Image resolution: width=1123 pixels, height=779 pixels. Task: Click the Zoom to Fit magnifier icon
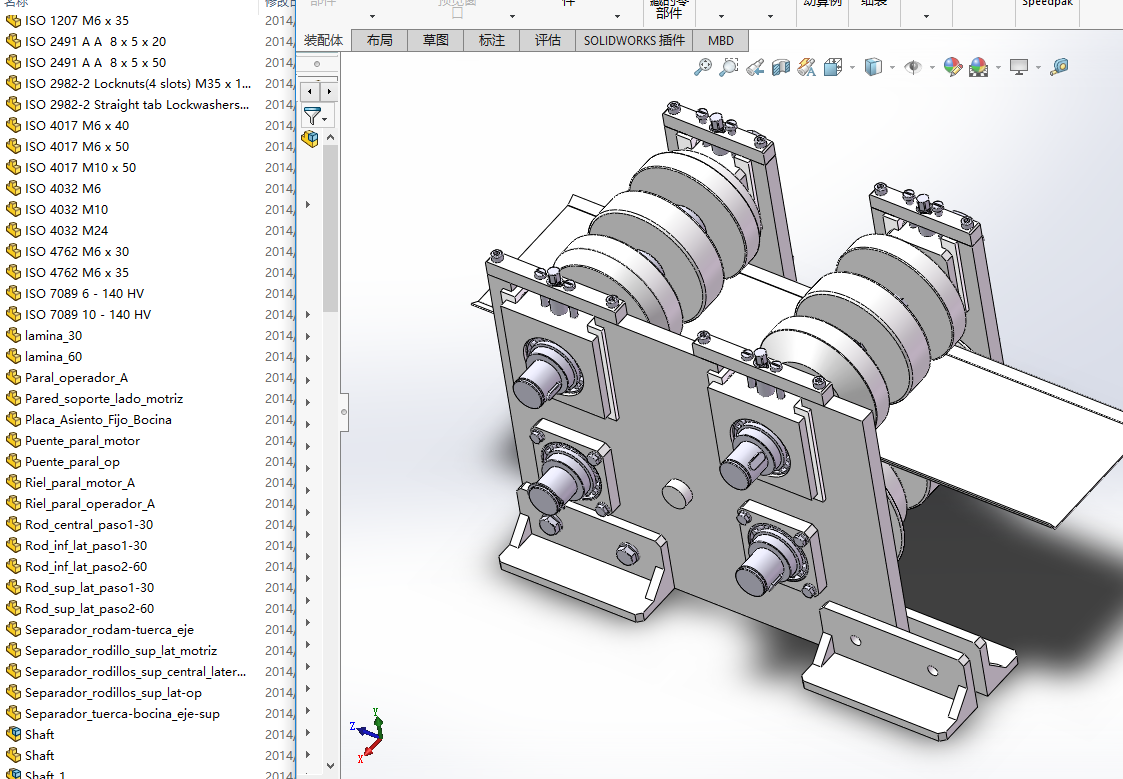pos(703,67)
